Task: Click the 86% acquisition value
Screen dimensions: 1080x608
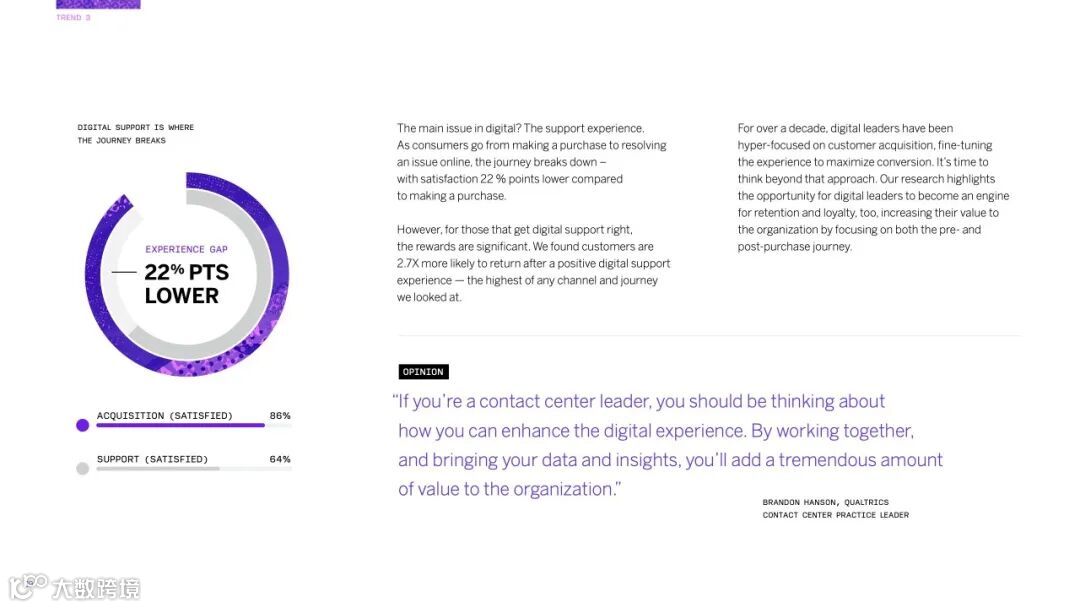Action: (x=280, y=415)
